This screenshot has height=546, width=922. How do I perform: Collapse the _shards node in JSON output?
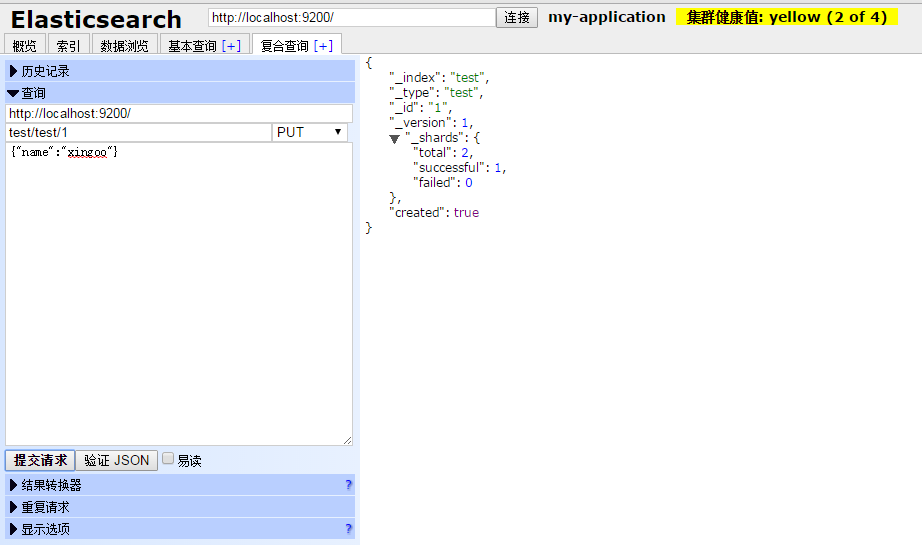[x=395, y=138]
